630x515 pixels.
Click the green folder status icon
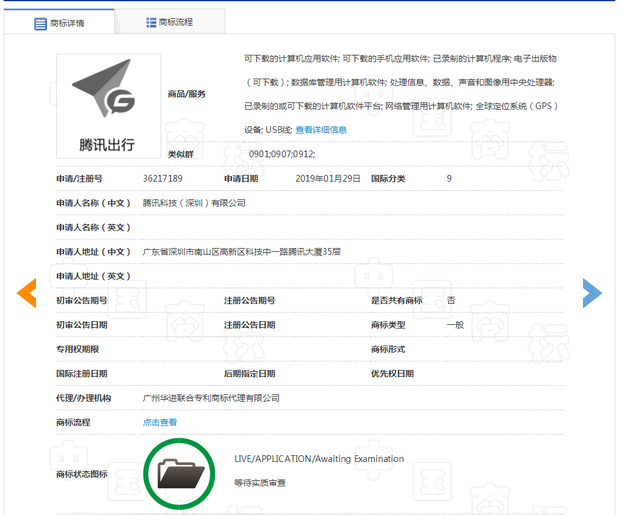coord(179,474)
